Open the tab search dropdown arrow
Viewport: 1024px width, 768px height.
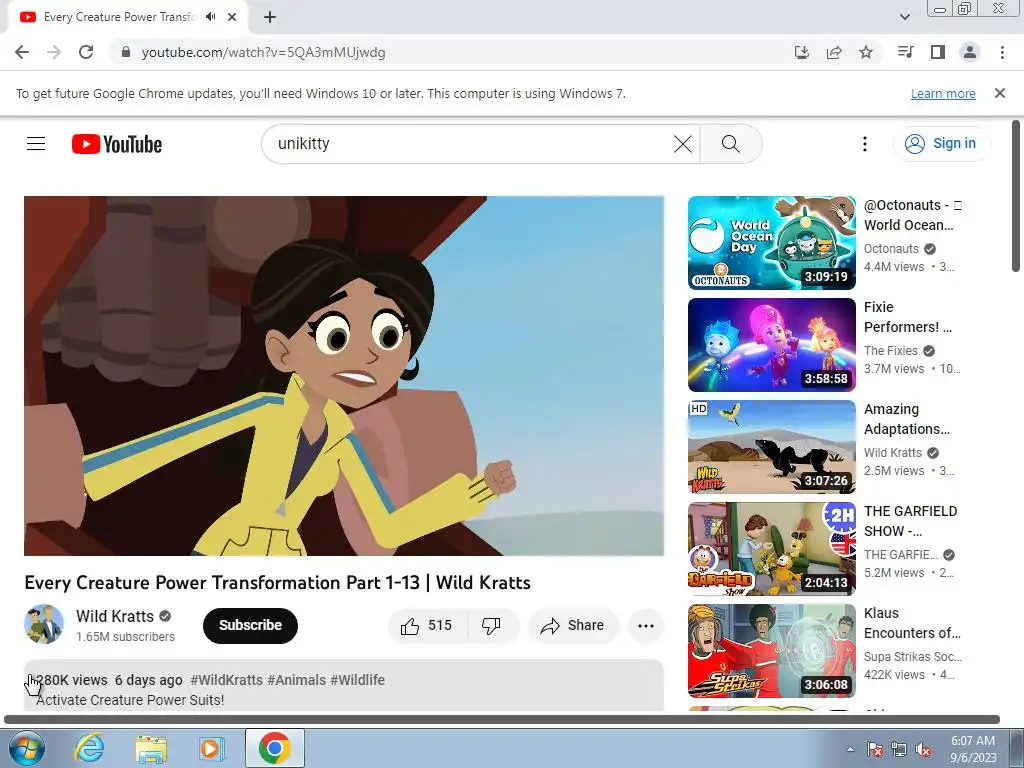[905, 17]
